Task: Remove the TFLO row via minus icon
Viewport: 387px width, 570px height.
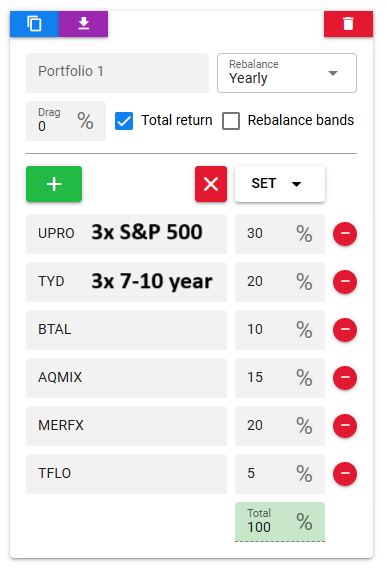Action: [345, 474]
